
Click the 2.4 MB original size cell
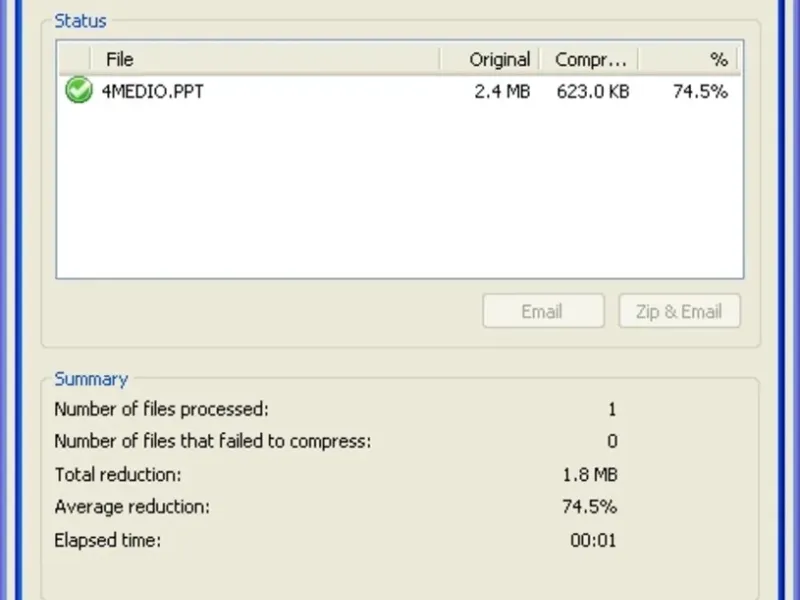tap(503, 92)
